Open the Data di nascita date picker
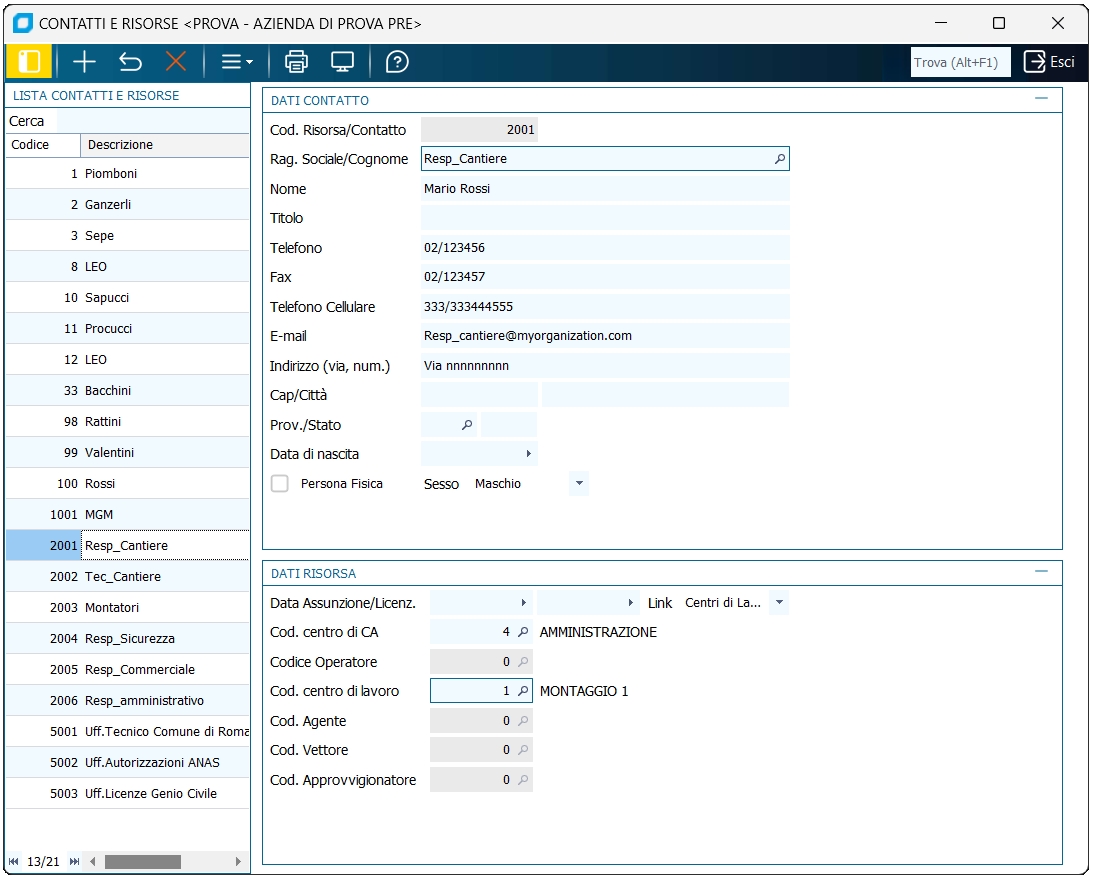This screenshot has width=1093, height=878. (528, 454)
